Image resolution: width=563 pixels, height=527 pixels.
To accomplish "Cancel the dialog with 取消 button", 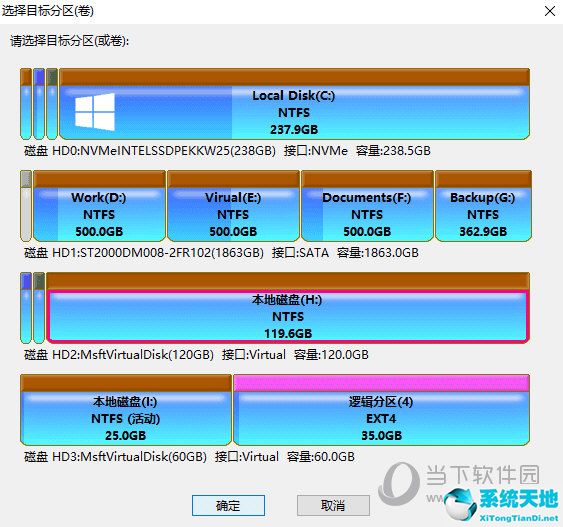I will (333, 505).
